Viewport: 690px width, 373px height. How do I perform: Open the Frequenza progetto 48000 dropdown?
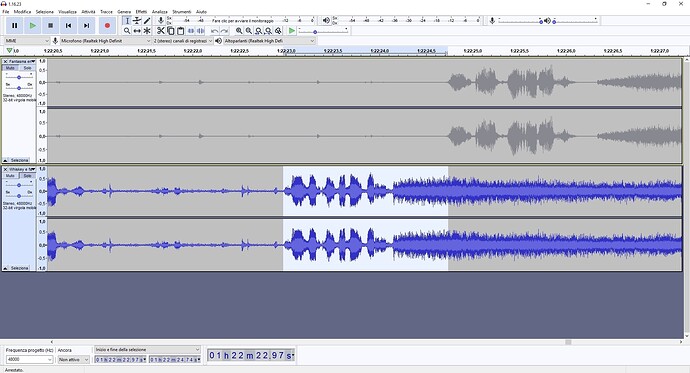[x=29, y=359]
